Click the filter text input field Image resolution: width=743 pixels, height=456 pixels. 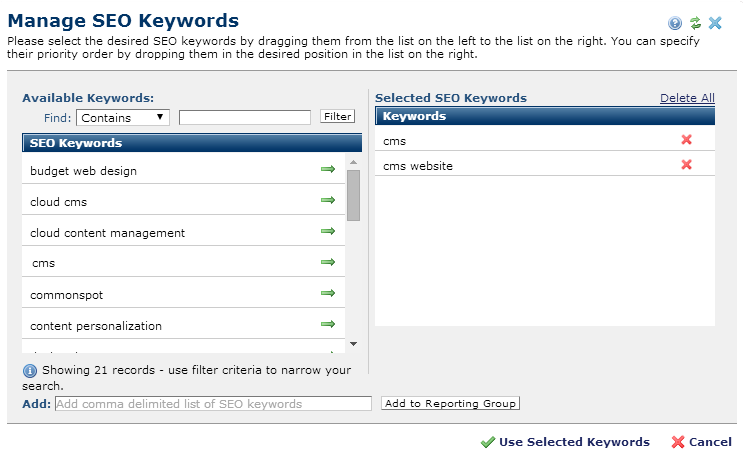click(x=245, y=118)
